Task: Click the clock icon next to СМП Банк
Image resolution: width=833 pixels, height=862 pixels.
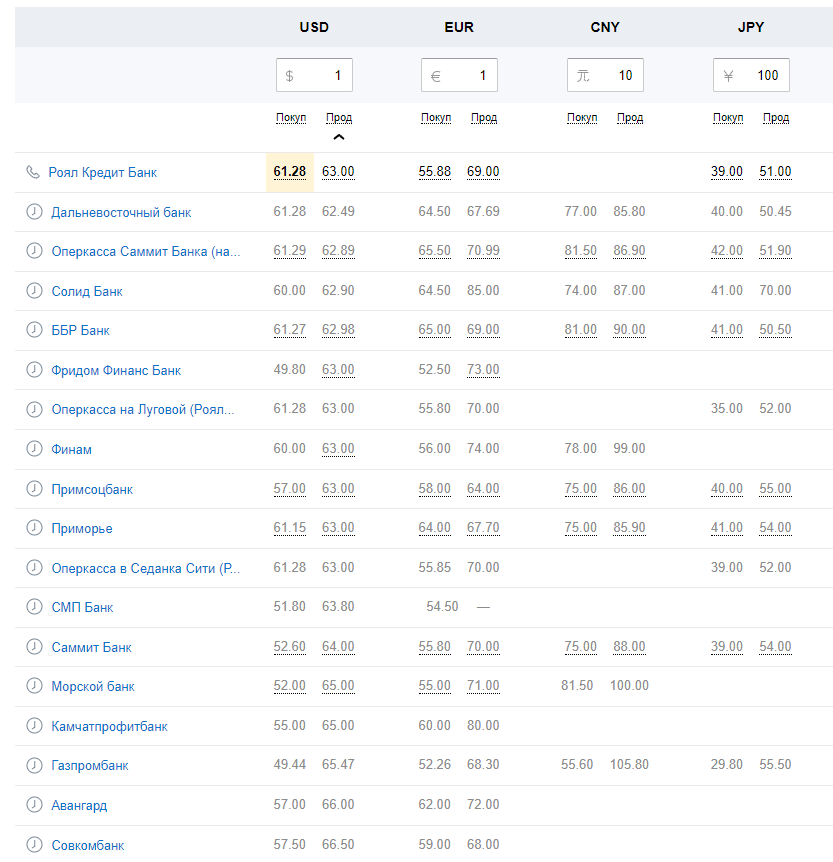Action: pos(34,607)
